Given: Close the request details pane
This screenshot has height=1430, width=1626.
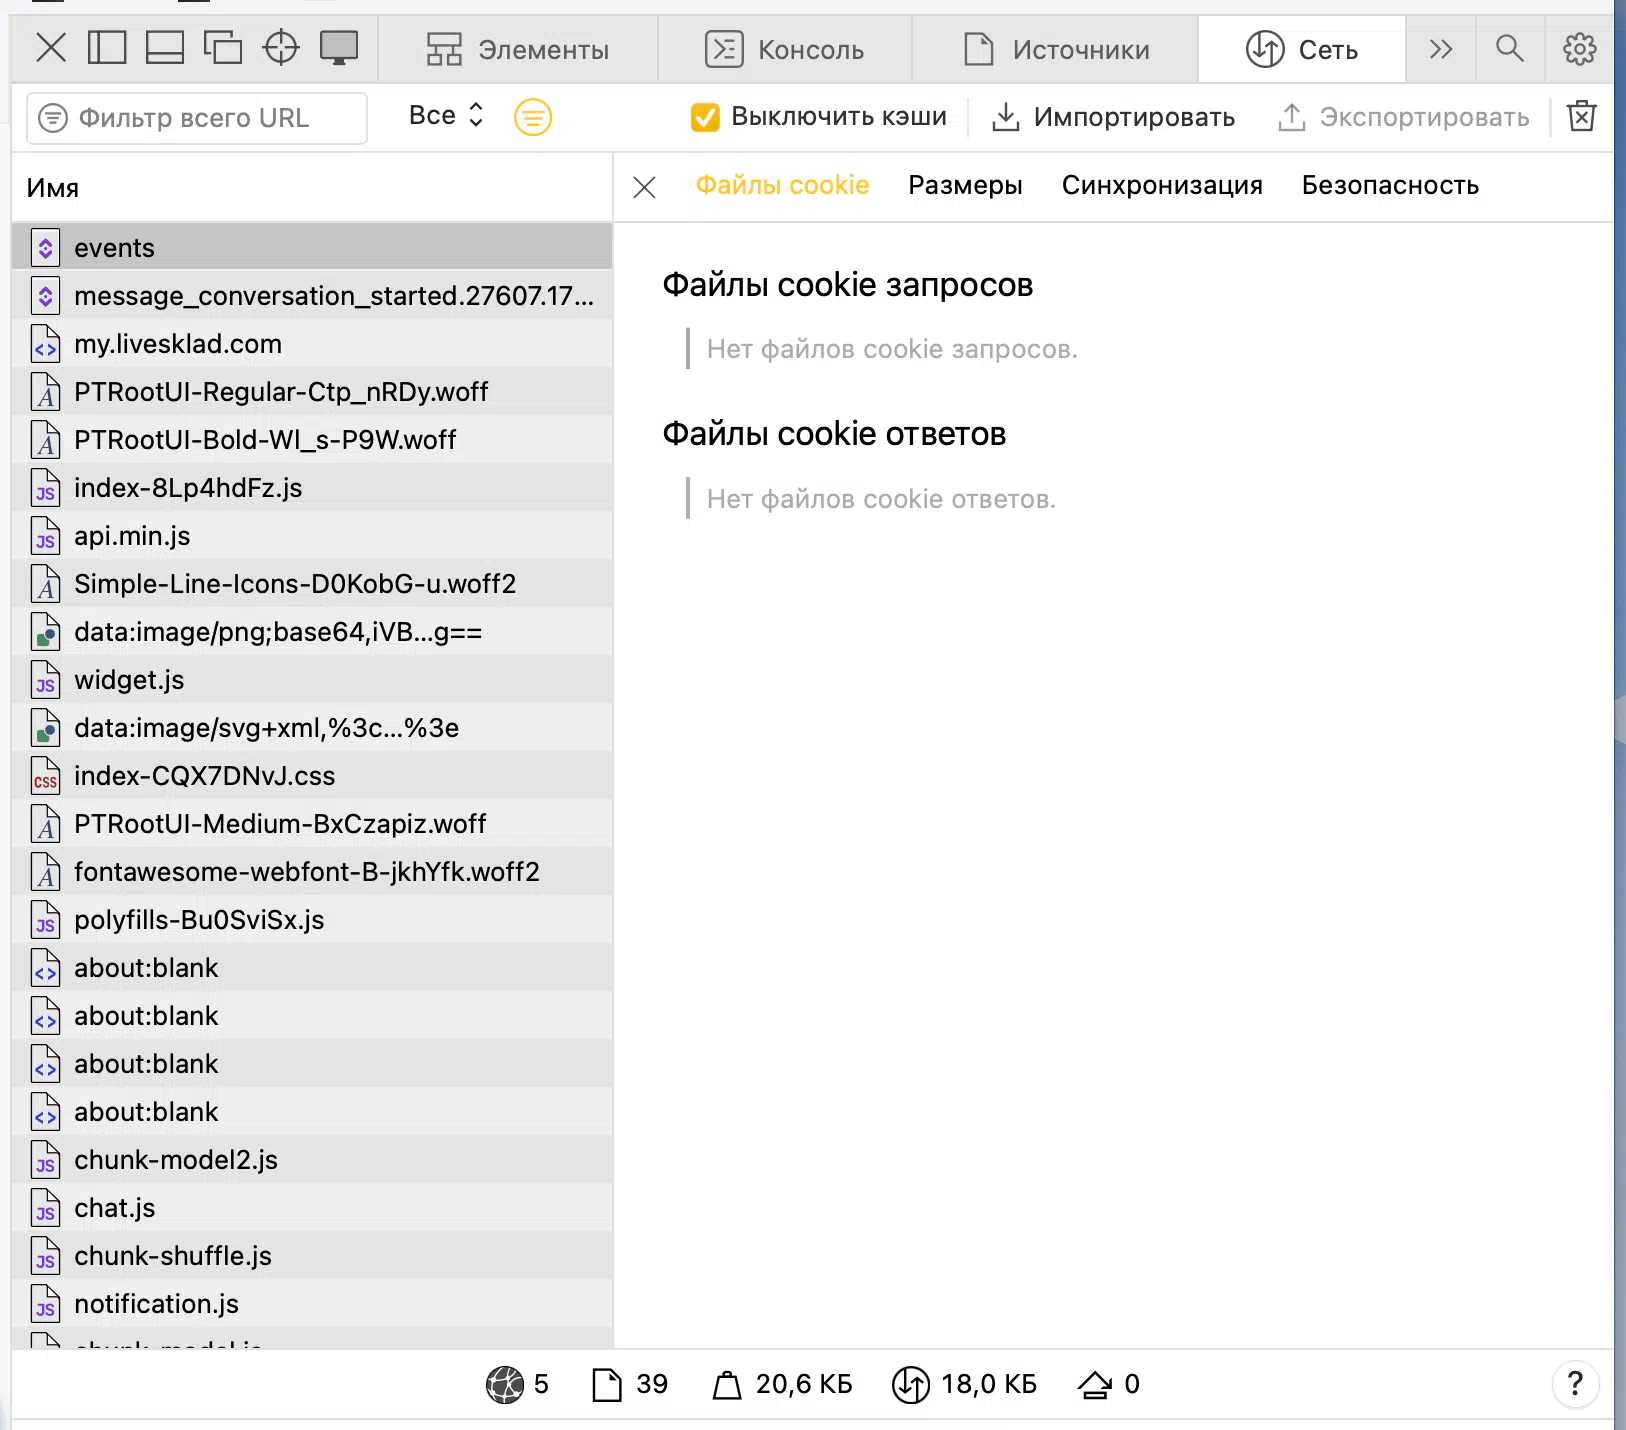Looking at the screenshot, I should (645, 187).
